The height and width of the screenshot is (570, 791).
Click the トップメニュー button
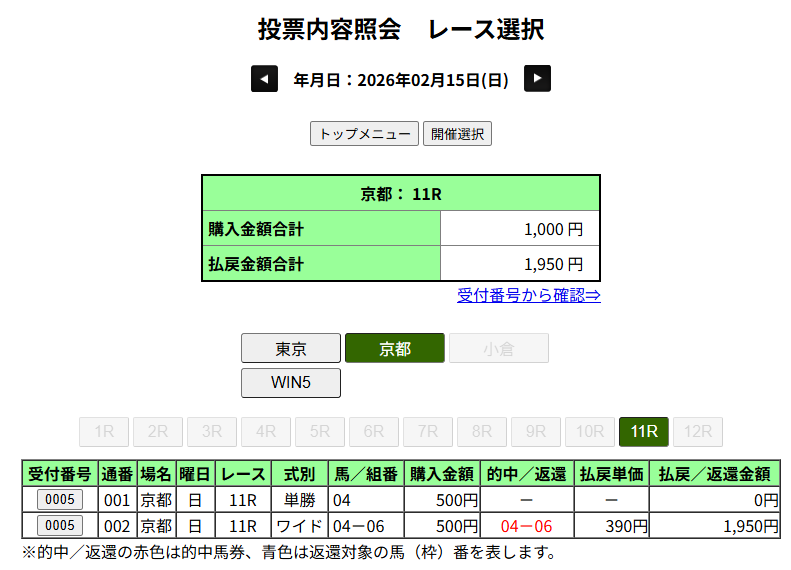tap(364, 134)
